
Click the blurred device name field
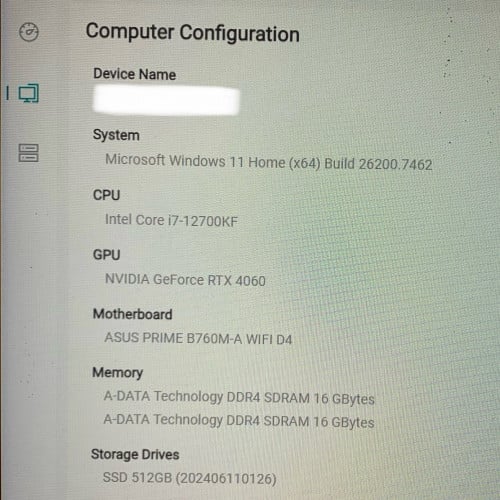click(166, 100)
